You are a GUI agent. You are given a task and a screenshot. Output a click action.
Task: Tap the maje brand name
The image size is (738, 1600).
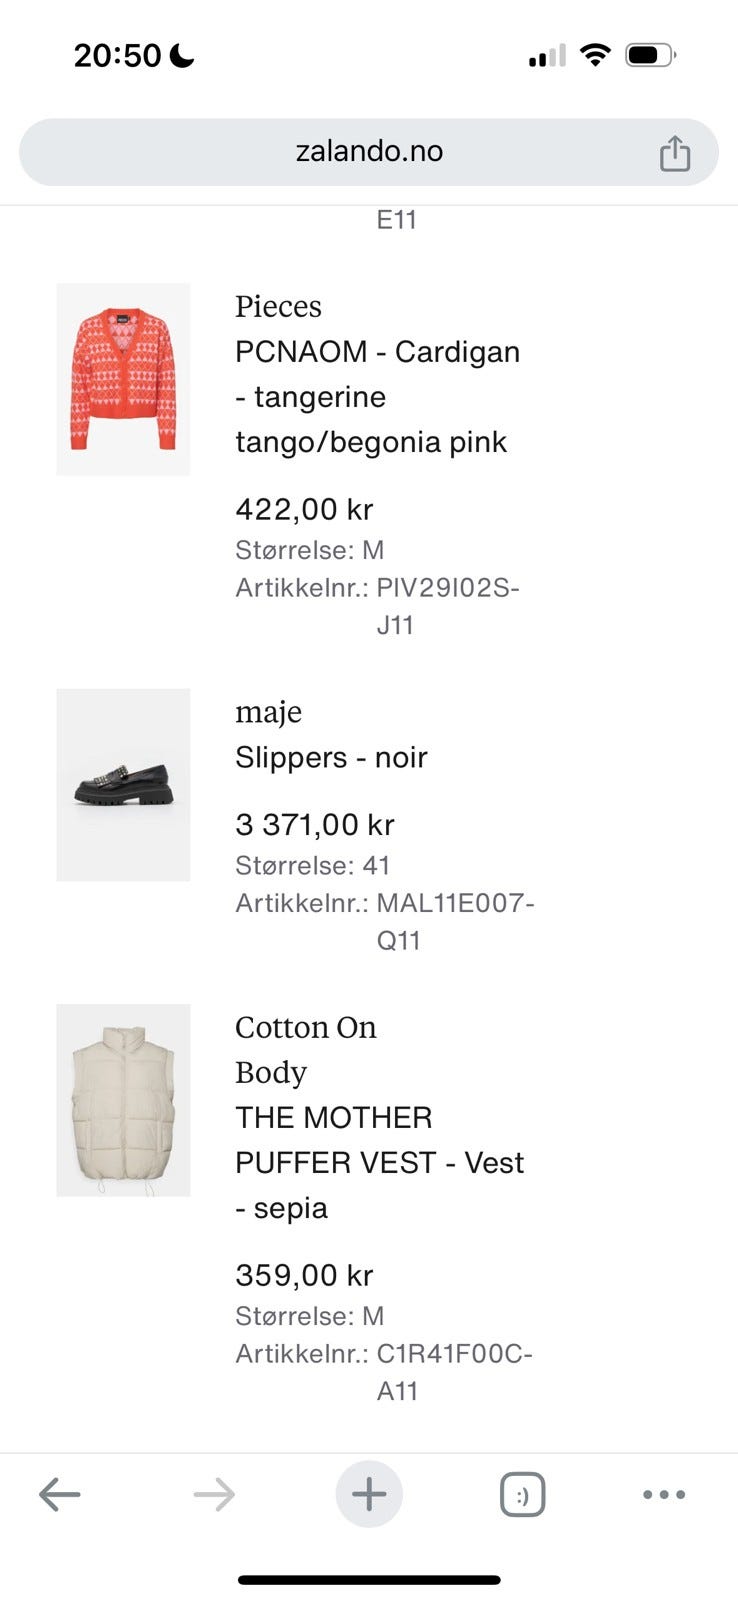(x=268, y=712)
